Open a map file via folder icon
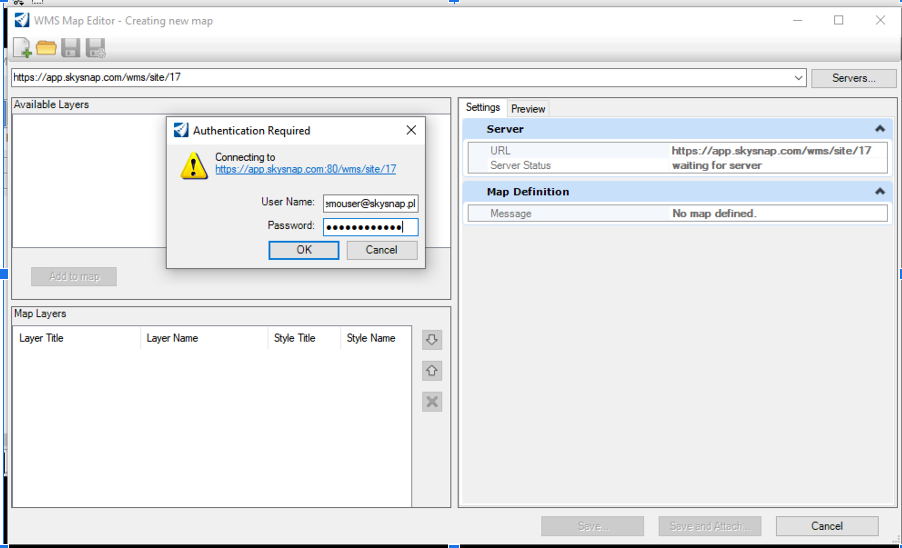This screenshot has width=902, height=548. (46, 48)
